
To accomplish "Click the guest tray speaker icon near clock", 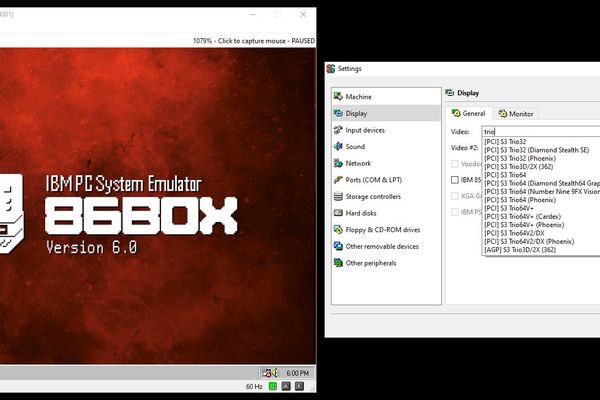I will coord(275,373).
